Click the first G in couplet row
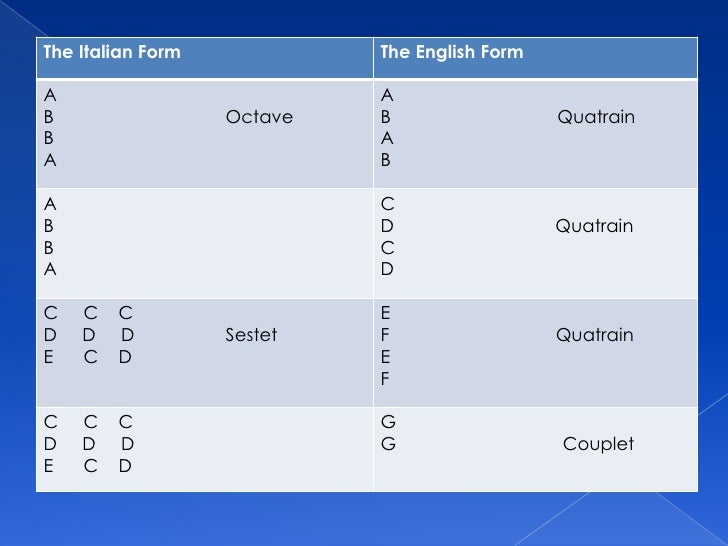 click(388, 422)
